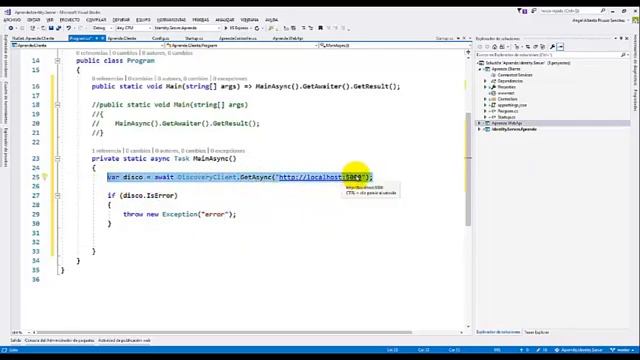
Task: Click the Preview selected items icon in Solution Explorer
Action: tap(561, 47)
